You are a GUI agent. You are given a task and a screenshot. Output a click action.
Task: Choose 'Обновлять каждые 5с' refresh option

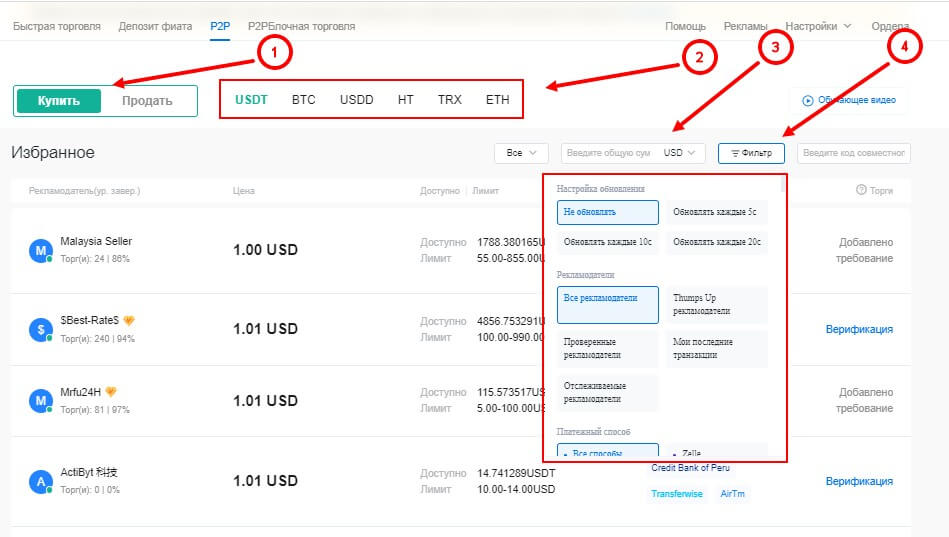tap(716, 212)
